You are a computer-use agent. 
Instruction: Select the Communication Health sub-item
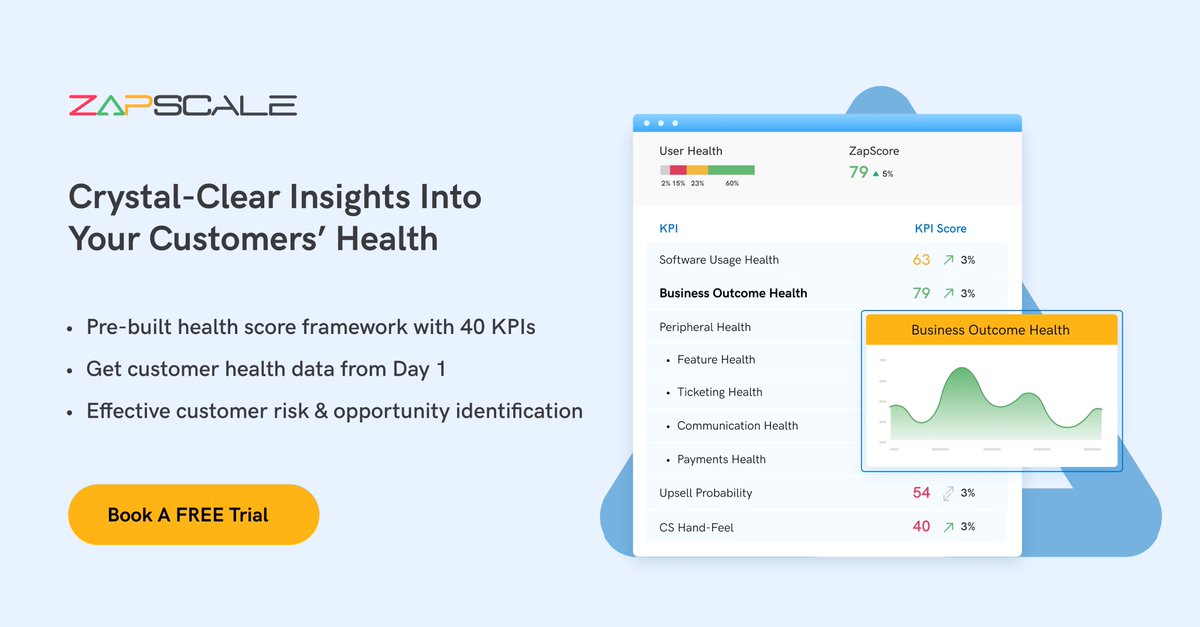[x=737, y=426]
